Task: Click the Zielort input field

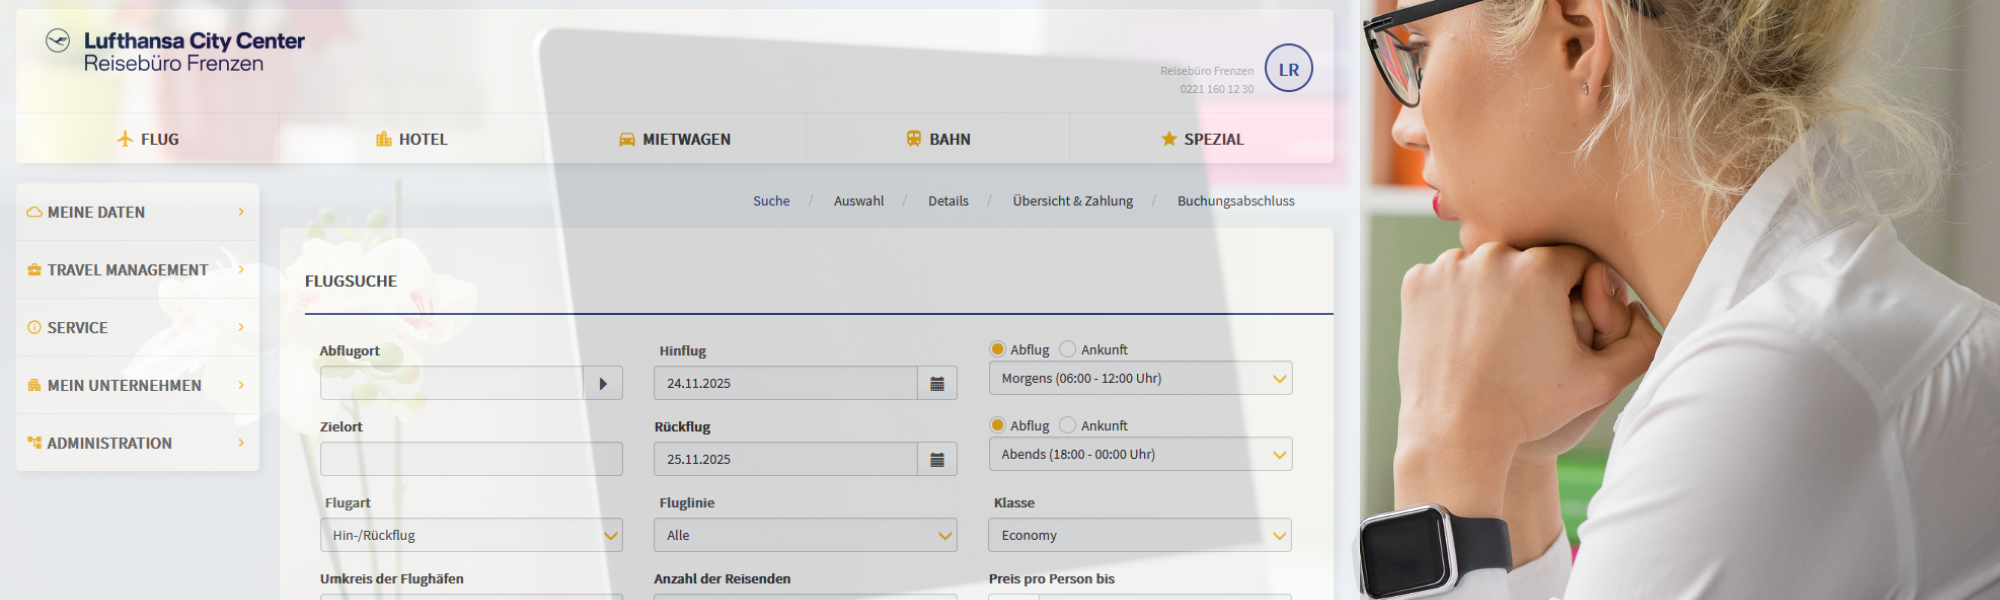Action: point(471,460)
